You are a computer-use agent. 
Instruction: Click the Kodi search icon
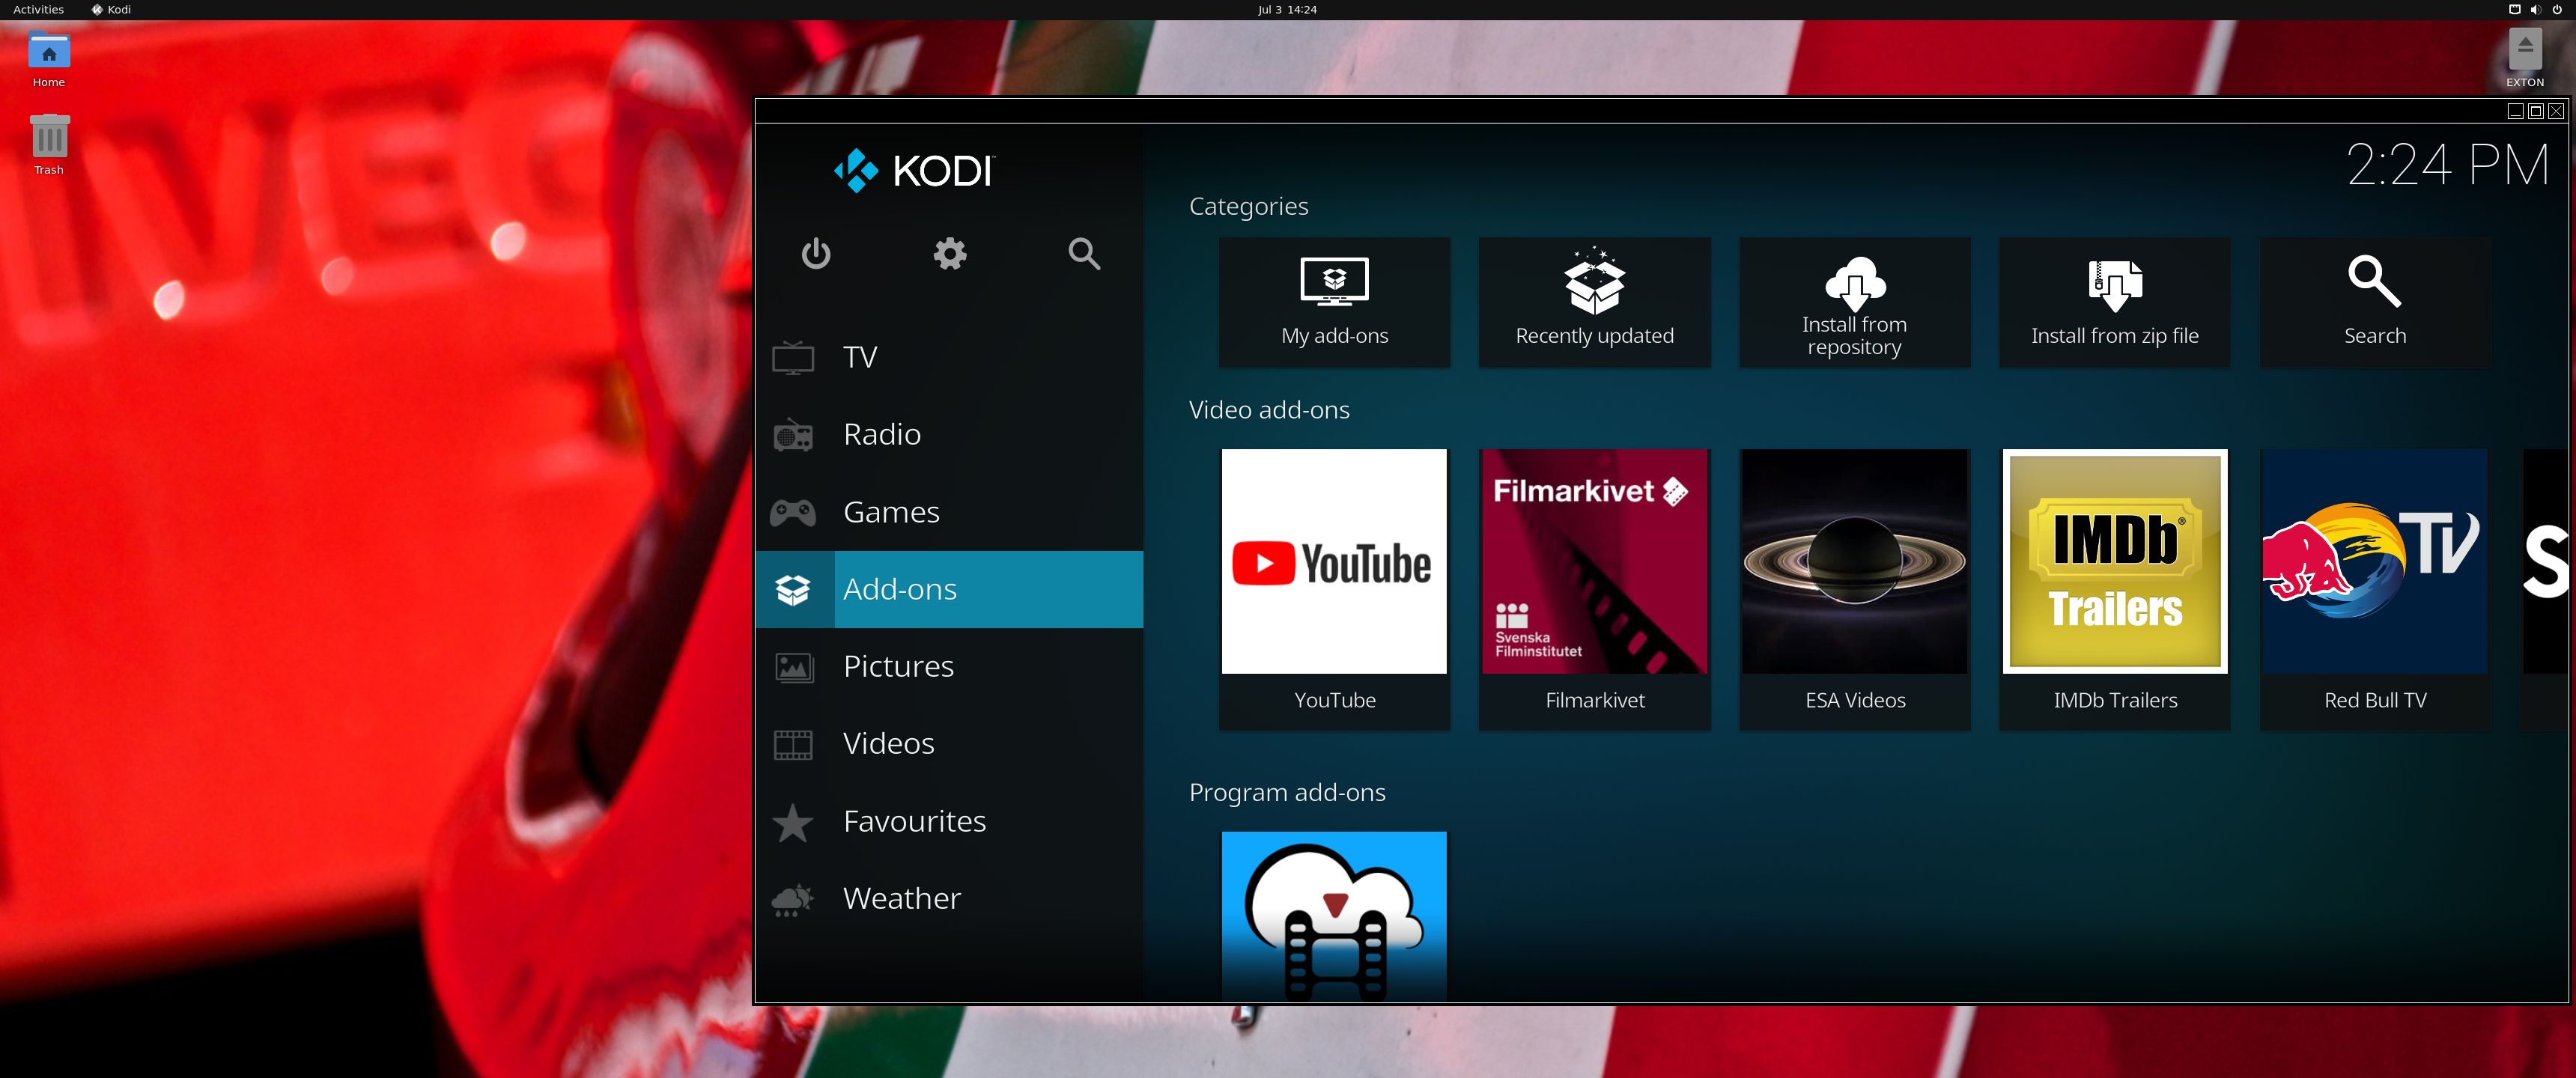(1083, 255)
